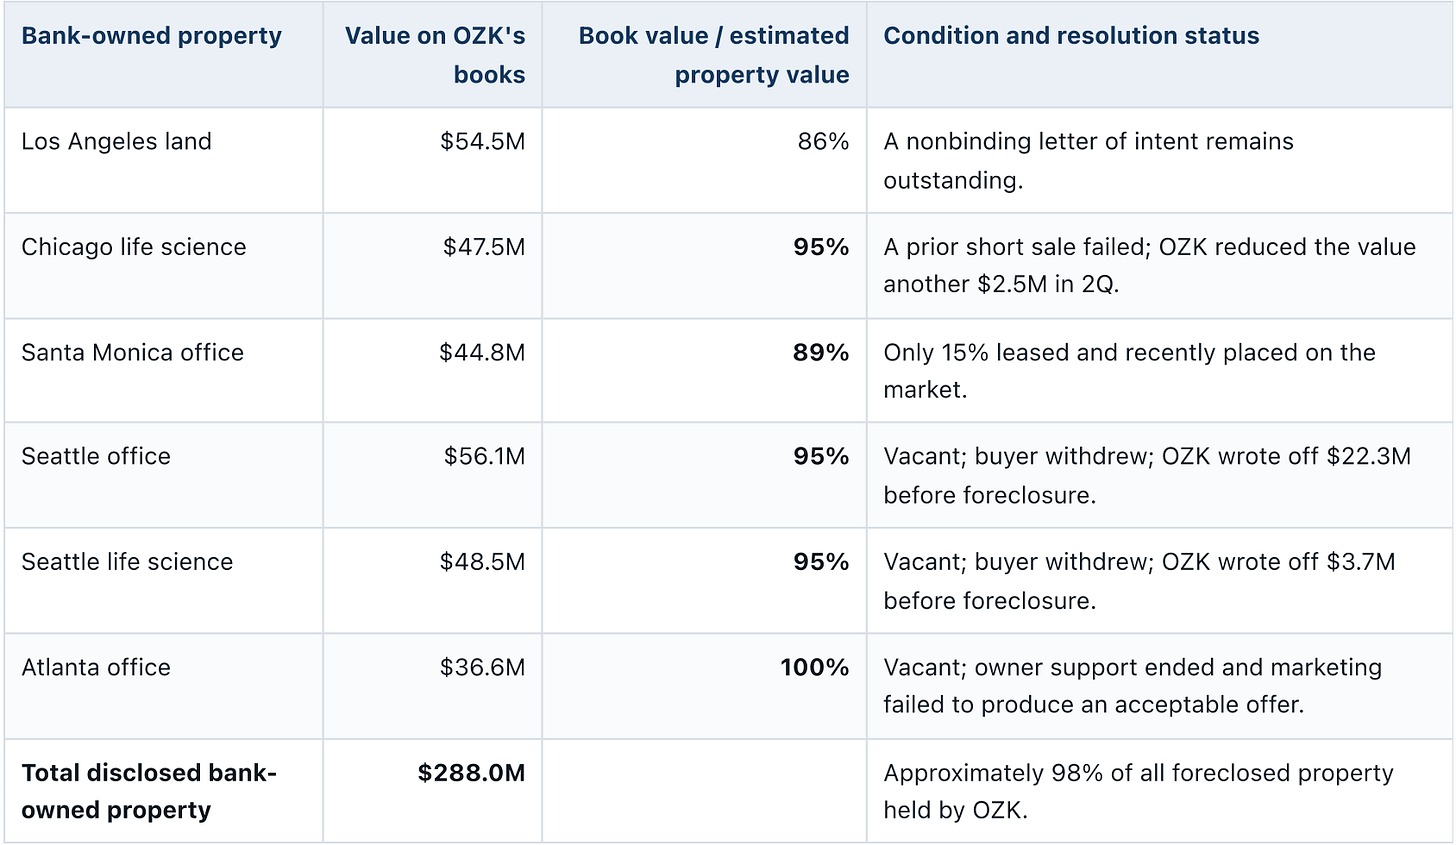Select the 100% Atlanta percentage cell
This screenshot has height=845, width=1456.
[x=814, y=667]
